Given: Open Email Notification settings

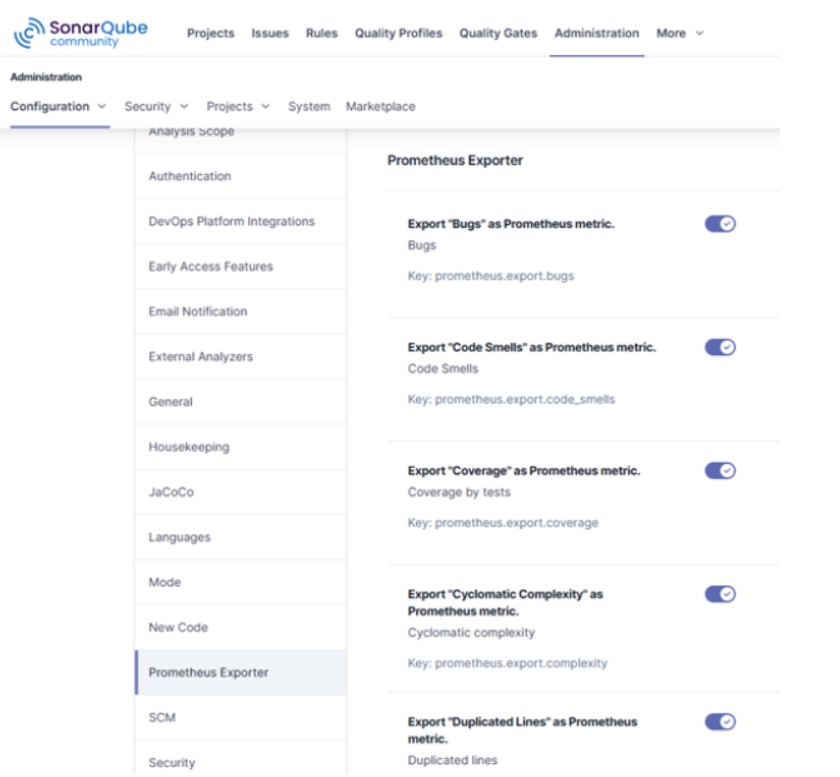Looking at the screenshot, I should 198,311.
